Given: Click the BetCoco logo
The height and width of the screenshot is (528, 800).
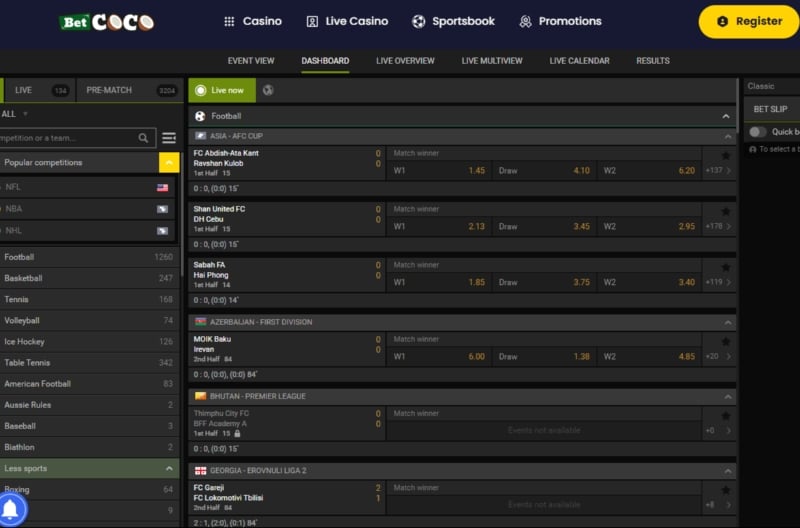Looking at the screenshot, I should 107,22.
